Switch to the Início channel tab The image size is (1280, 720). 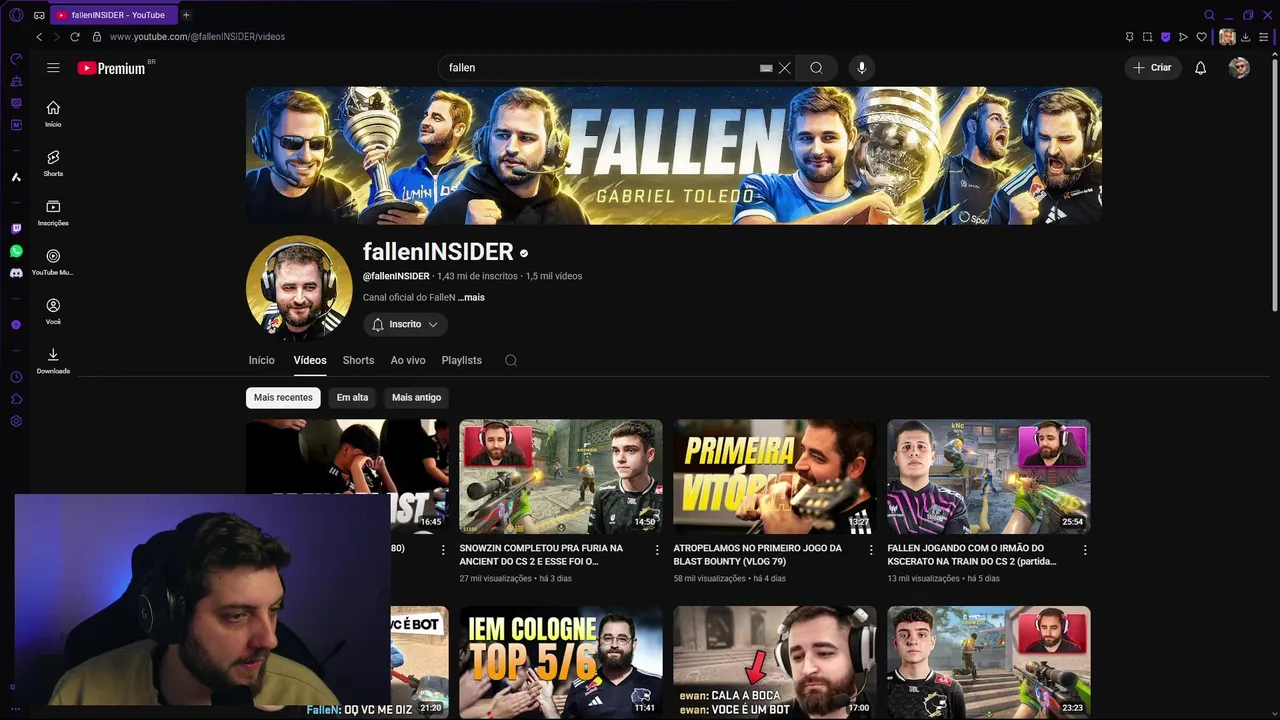(261, 360)
